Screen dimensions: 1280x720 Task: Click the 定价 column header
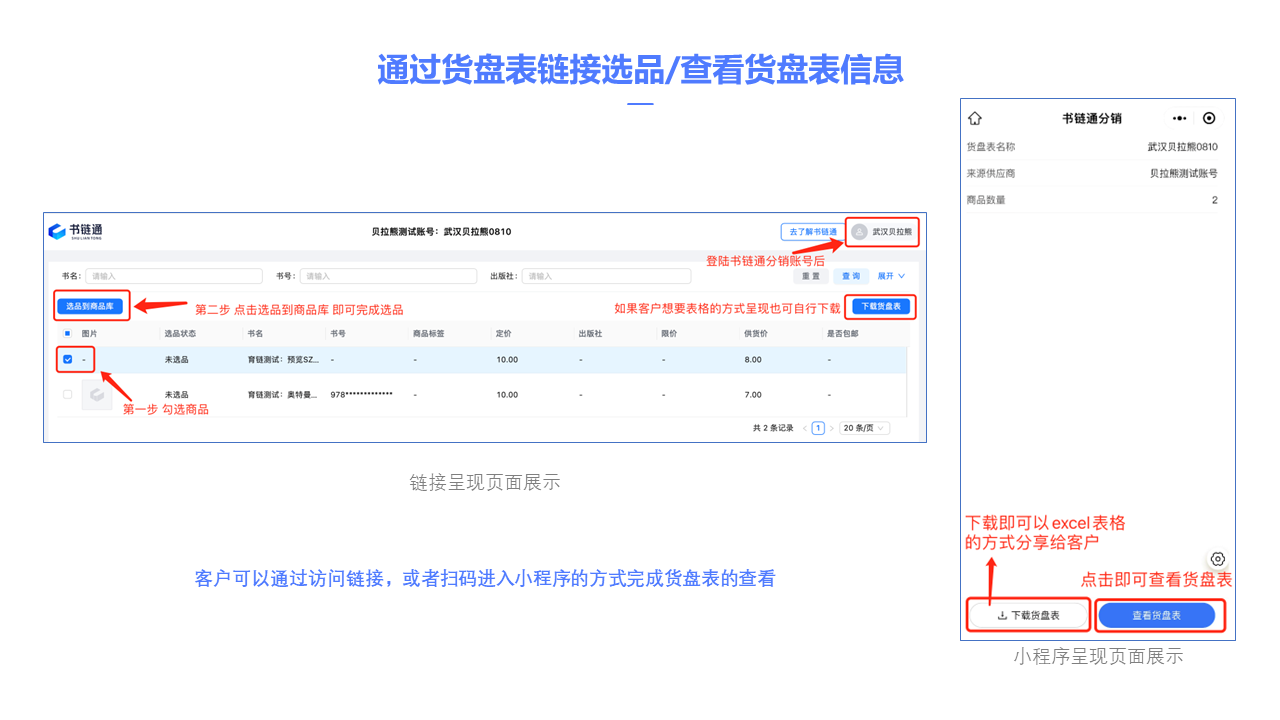(x=504, y=333)
